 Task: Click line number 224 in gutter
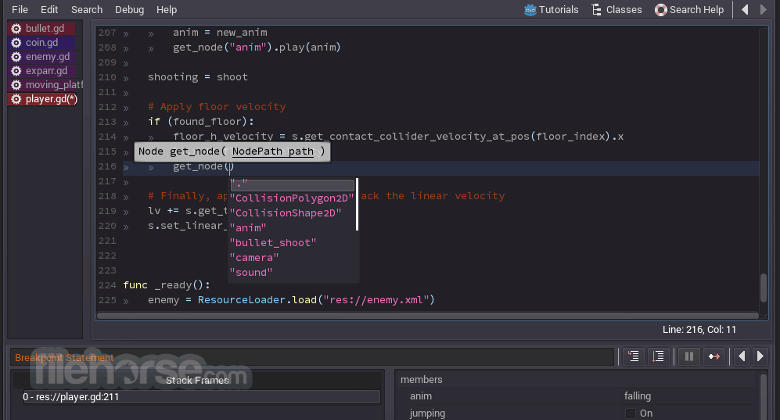tap(107, 285)
